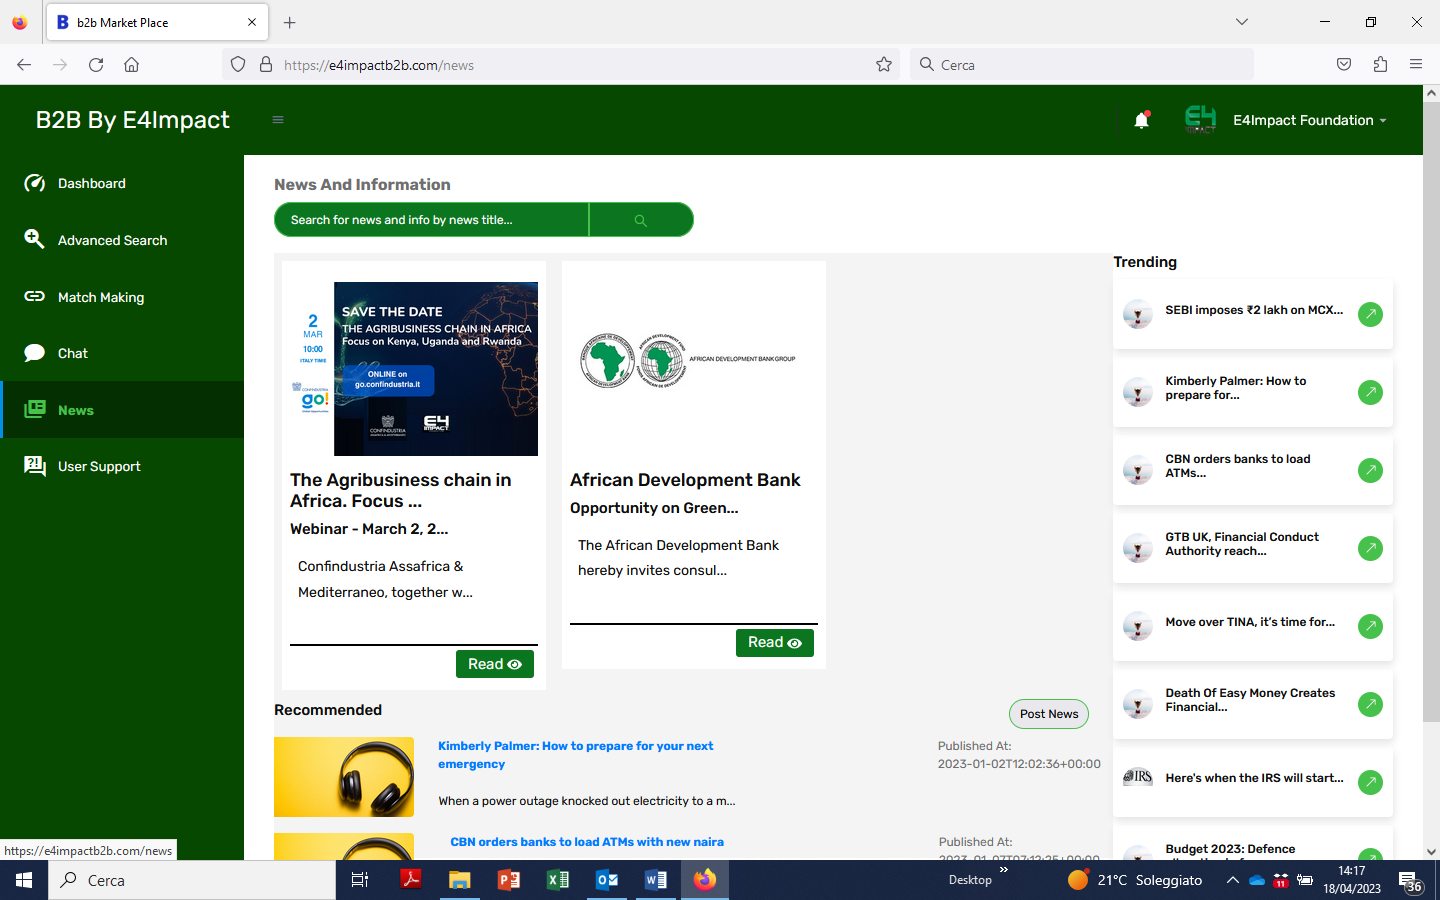Click the Save to Pocket icon
This screenshot has height=900, width=1440.
pyautogui.click(x=1344, y=65)
